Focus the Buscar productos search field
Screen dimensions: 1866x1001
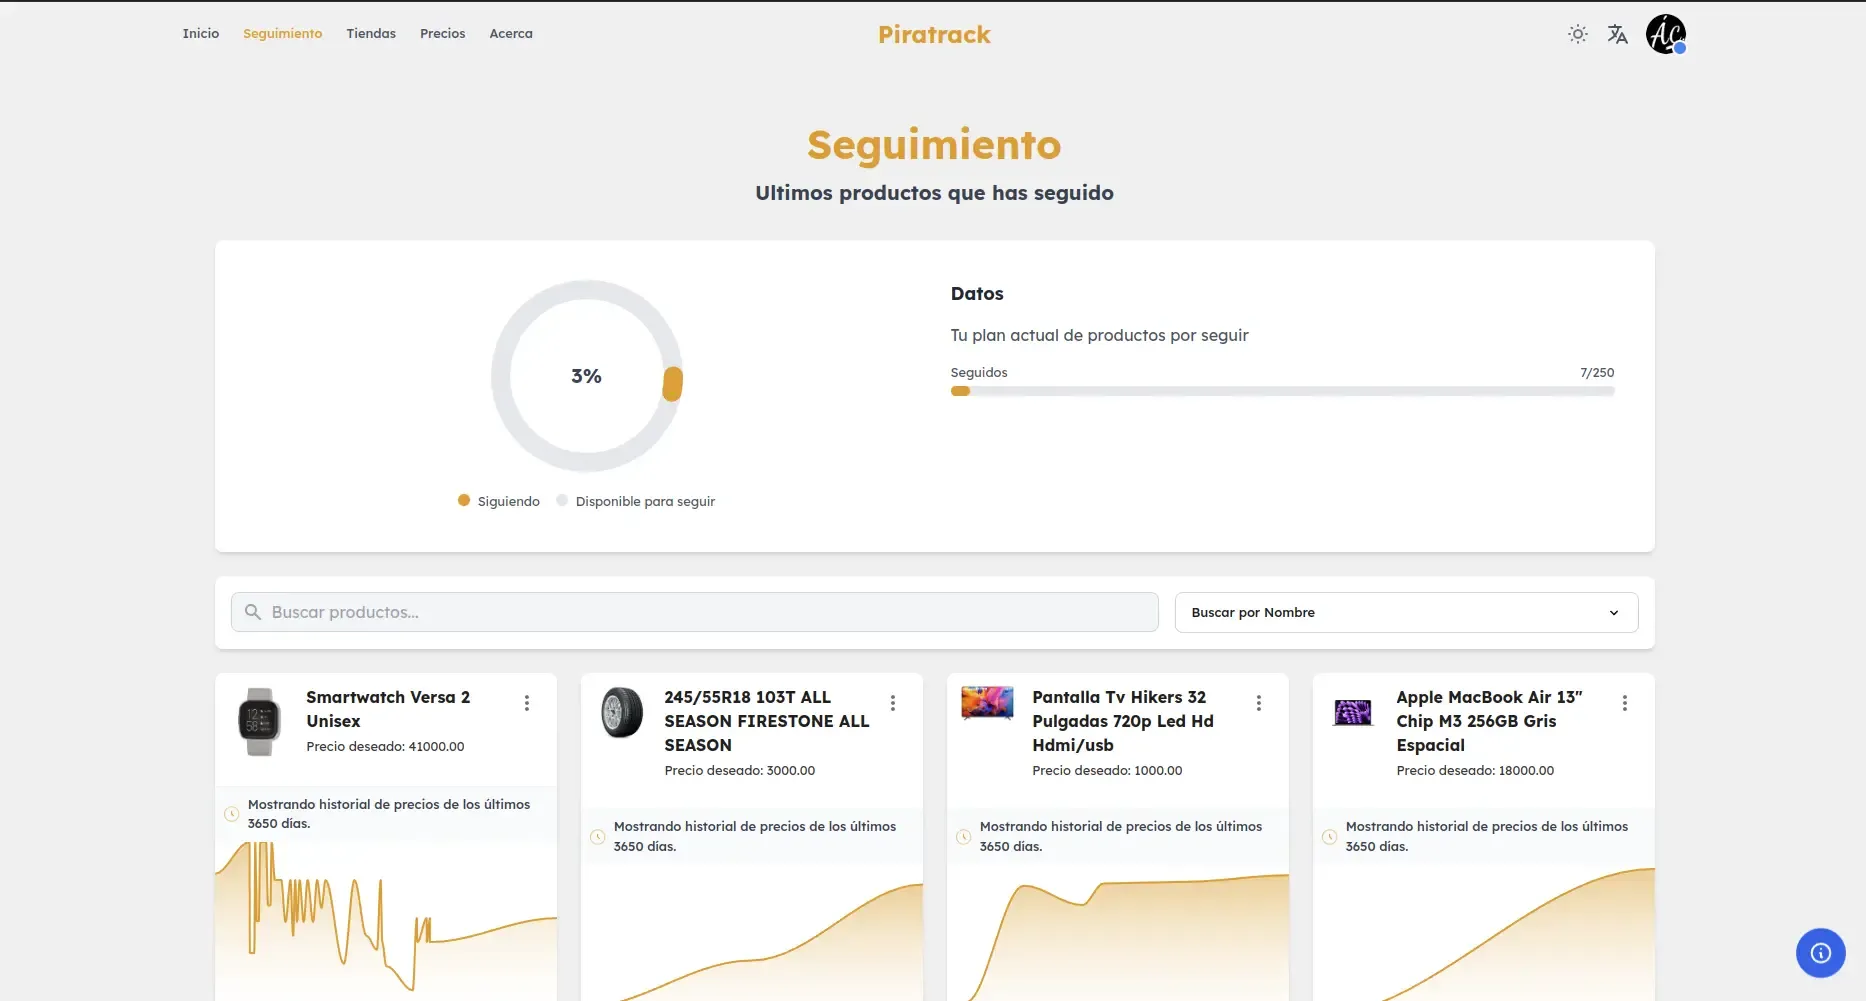(x=700, y=612)
